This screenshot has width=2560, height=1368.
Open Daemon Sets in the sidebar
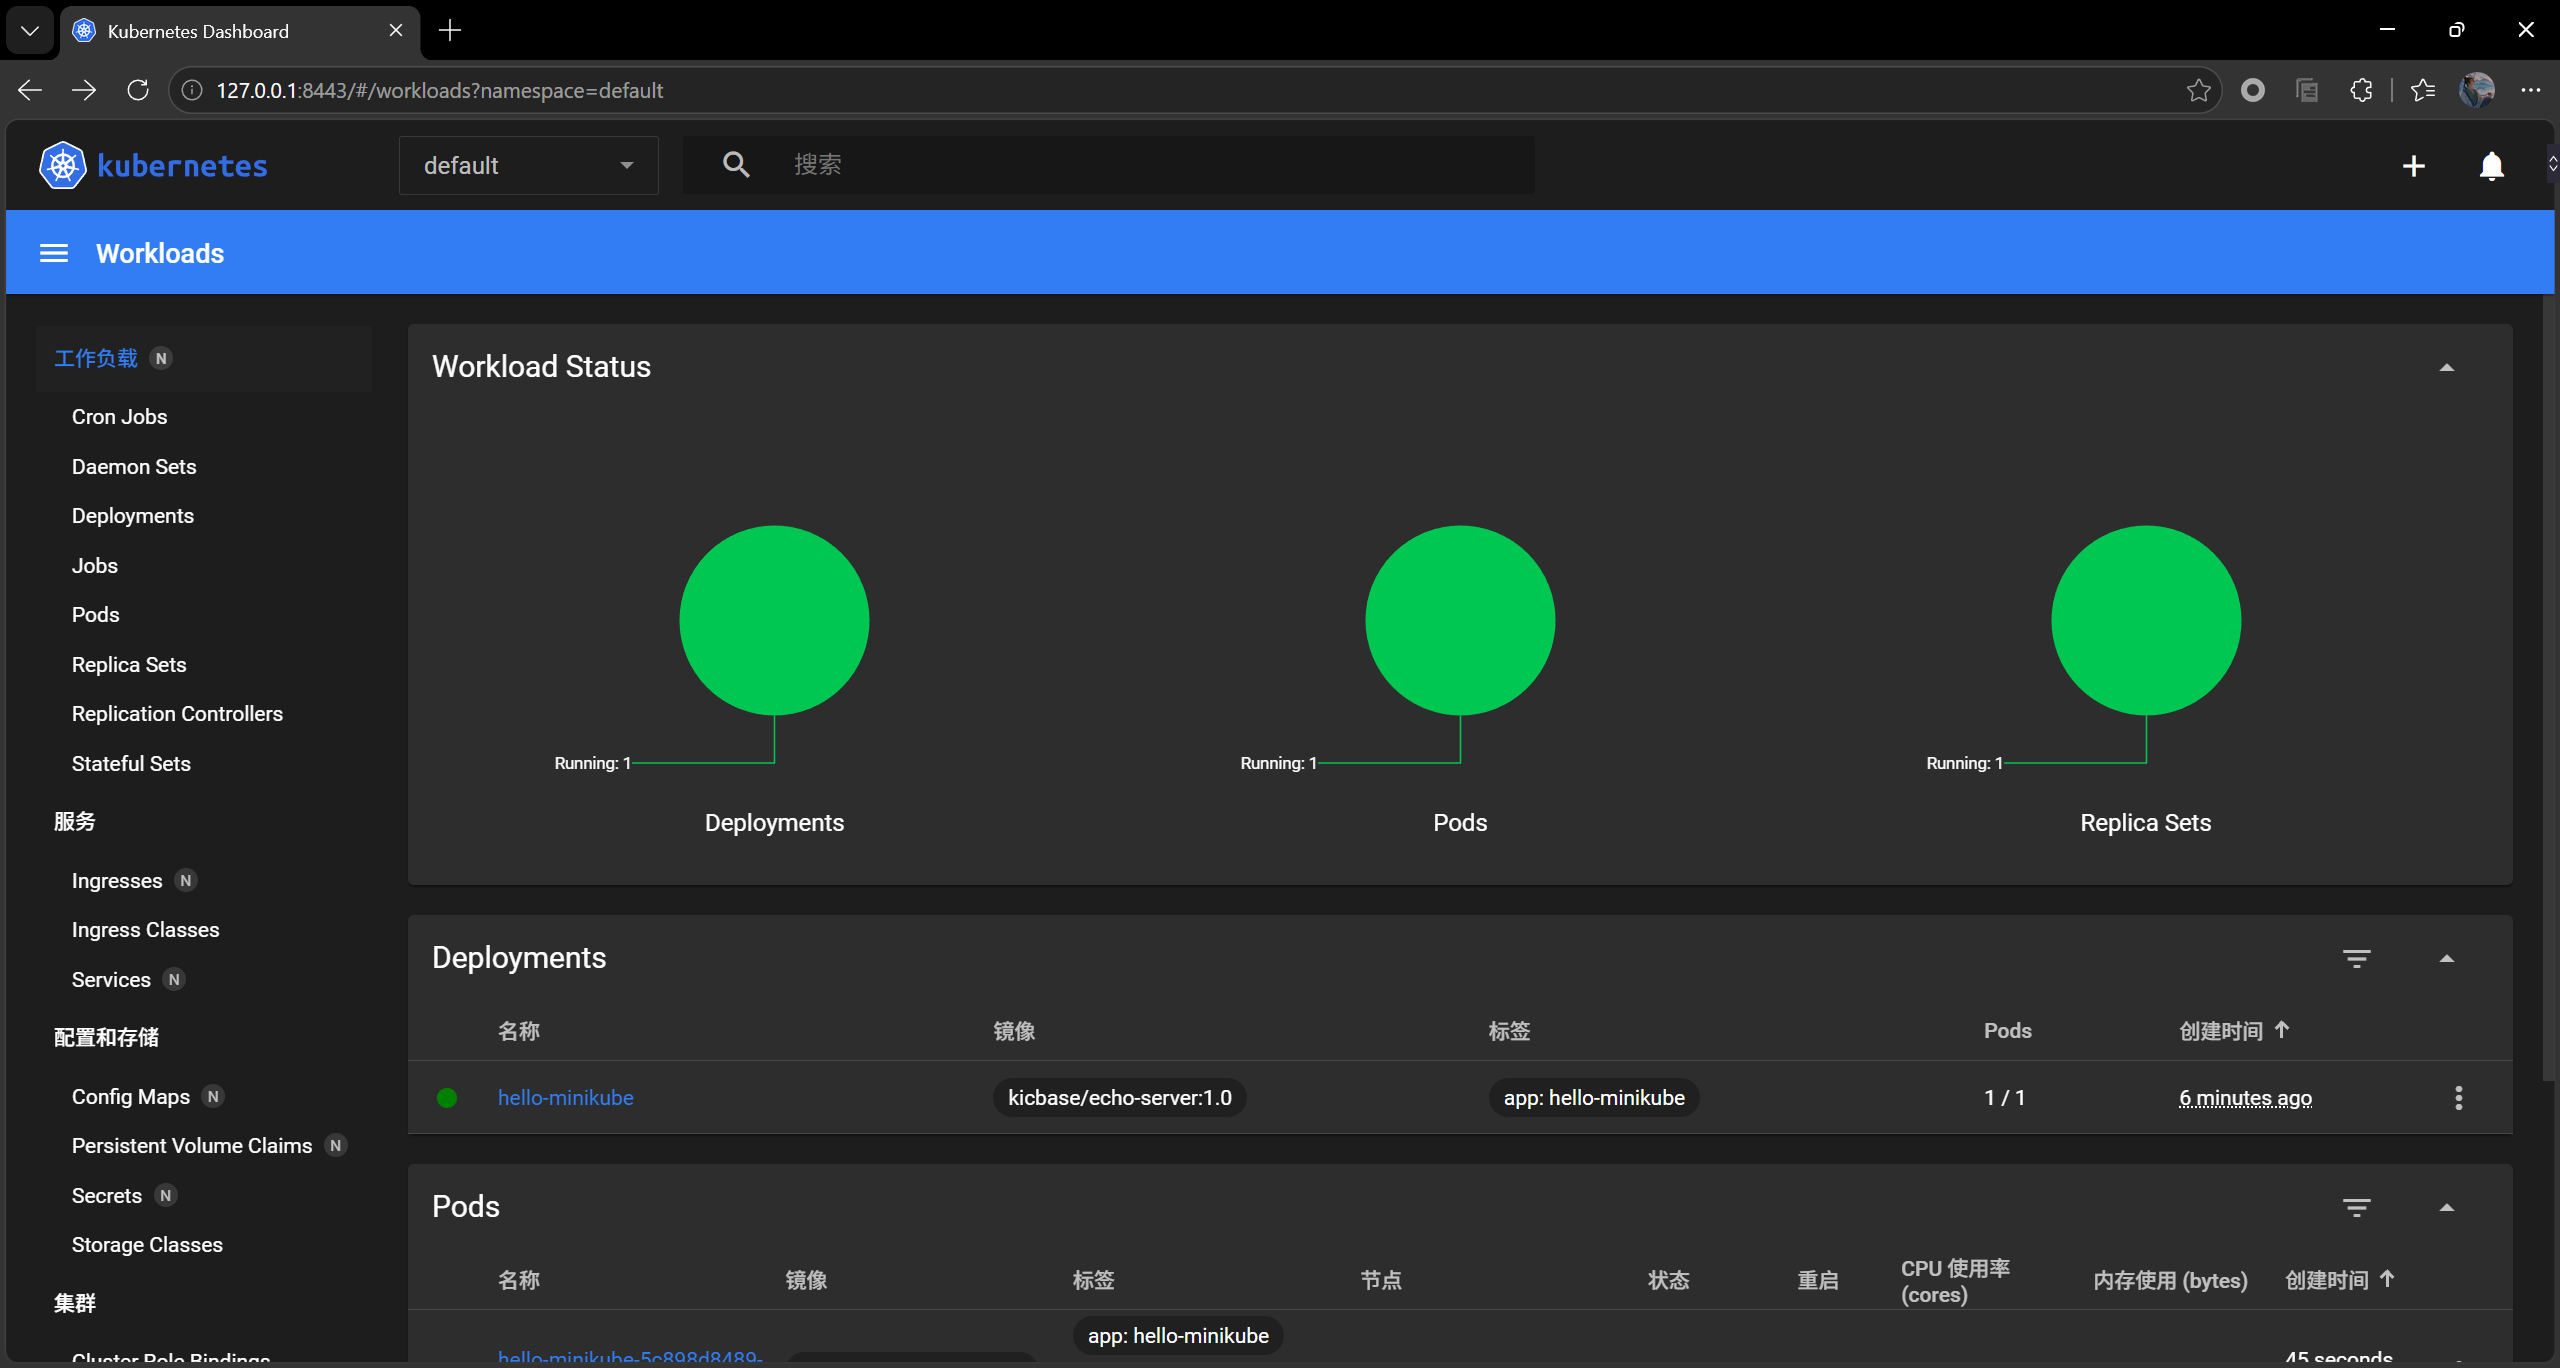coord(134,467)
